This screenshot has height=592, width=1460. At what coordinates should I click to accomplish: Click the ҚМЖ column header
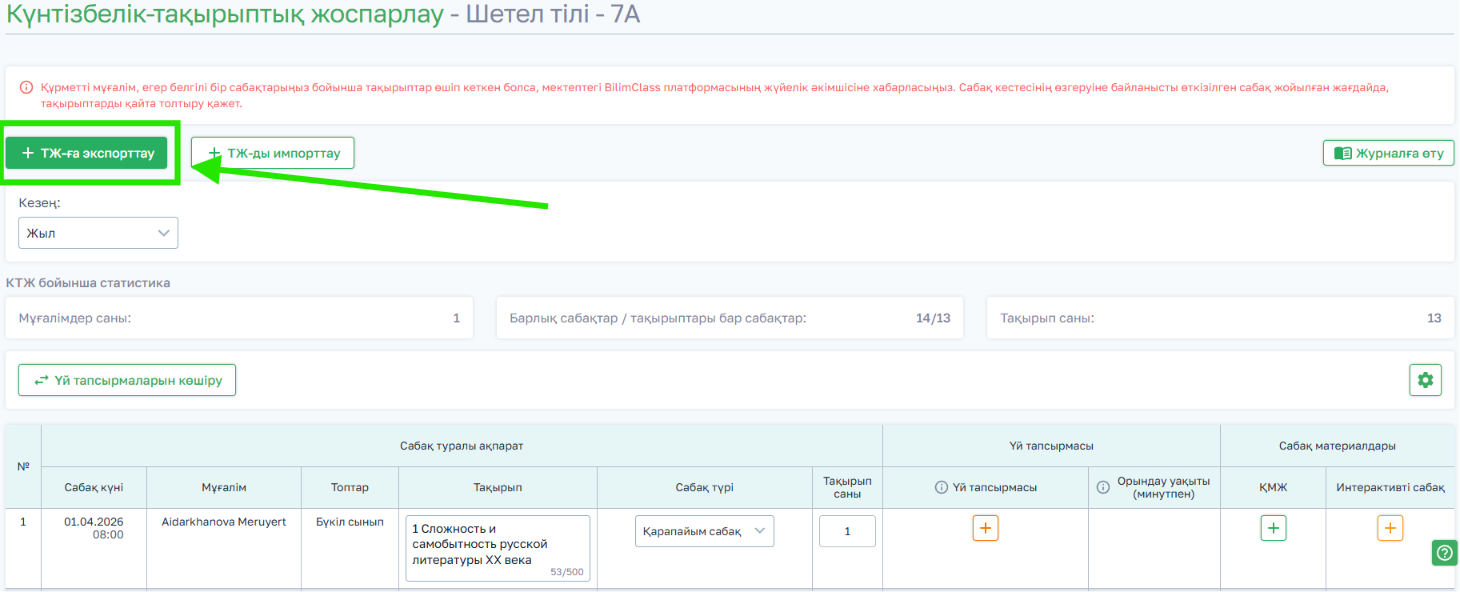(x=1273, y=488)
